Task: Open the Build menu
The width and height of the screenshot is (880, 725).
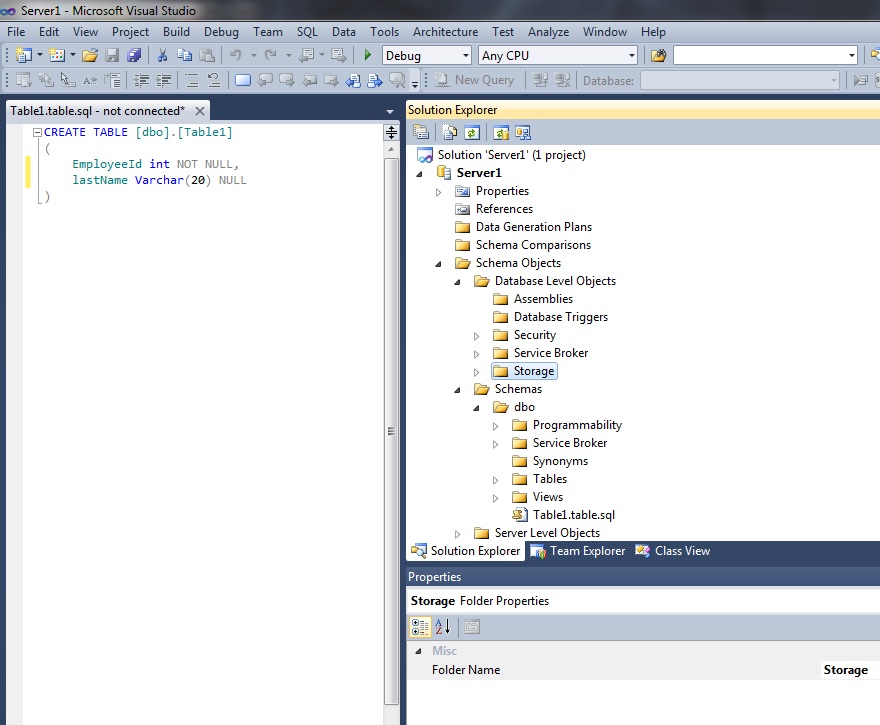Action: click(x=176, y=32)
